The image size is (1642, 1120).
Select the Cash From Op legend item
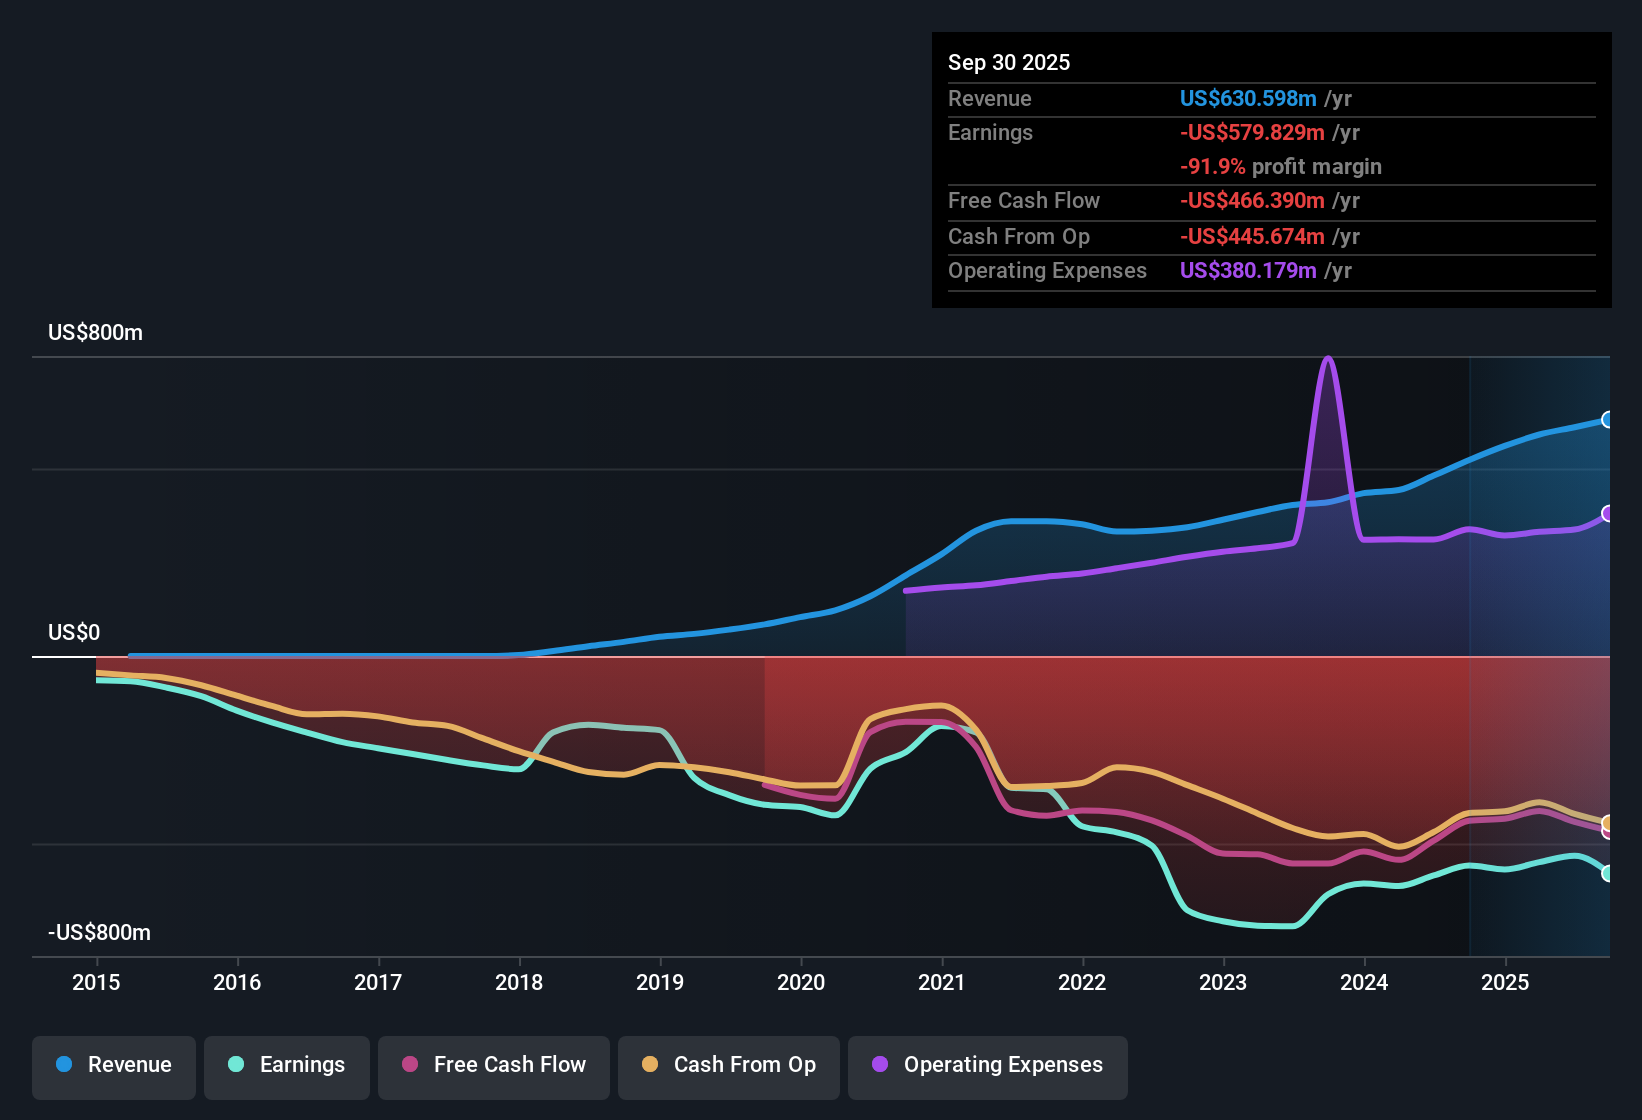728,1065
